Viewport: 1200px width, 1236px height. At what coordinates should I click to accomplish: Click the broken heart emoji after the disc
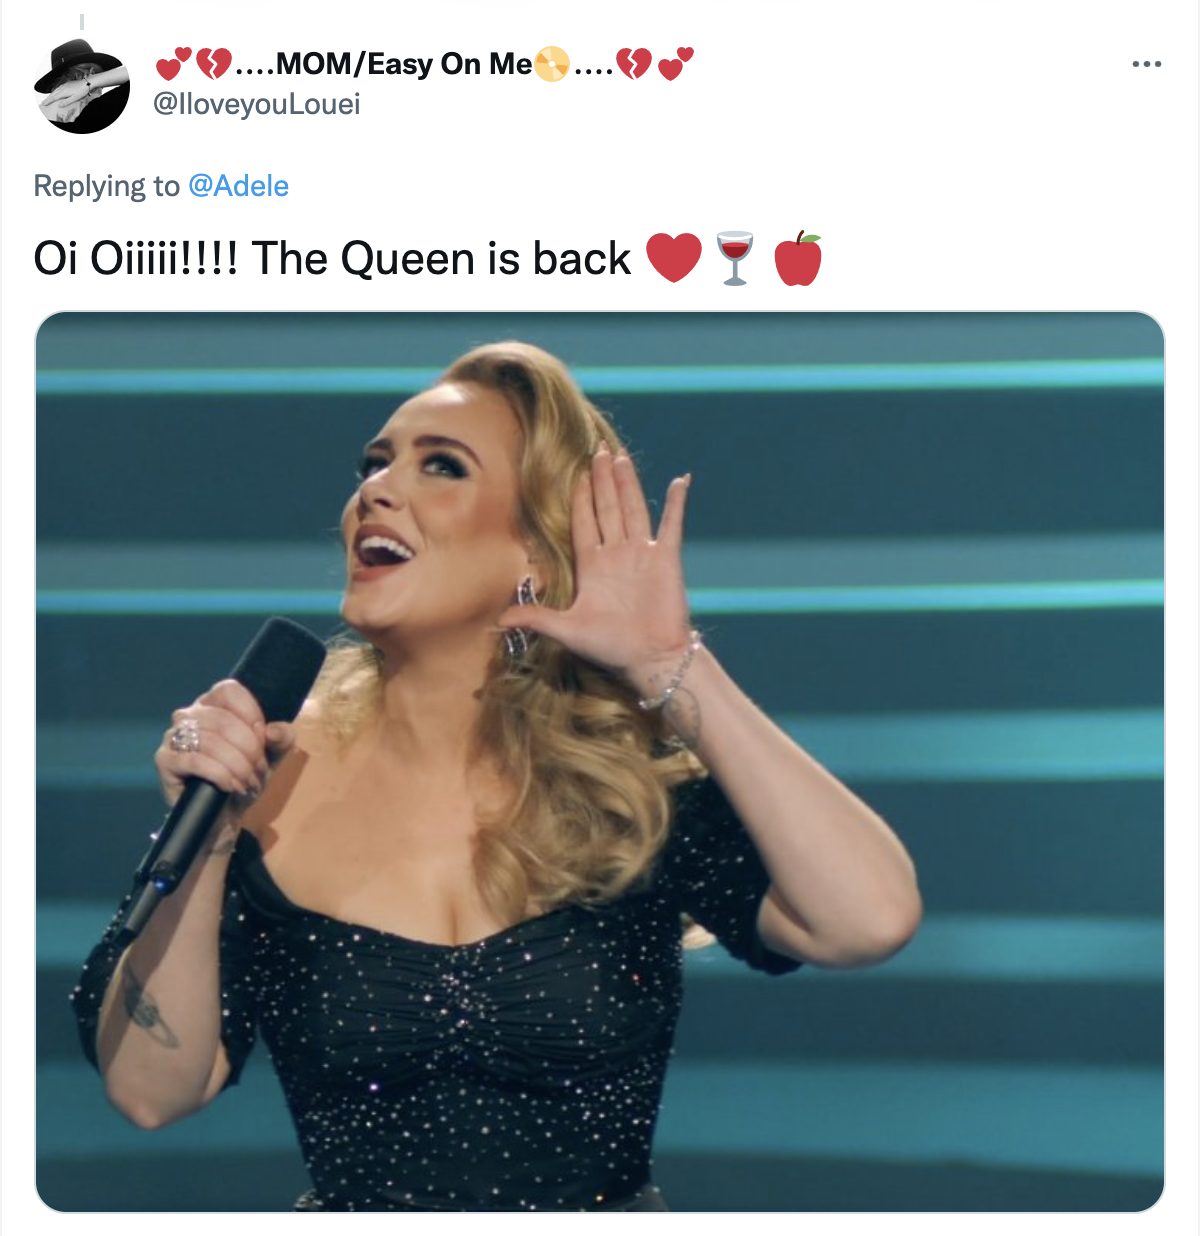tap(633, 64)
